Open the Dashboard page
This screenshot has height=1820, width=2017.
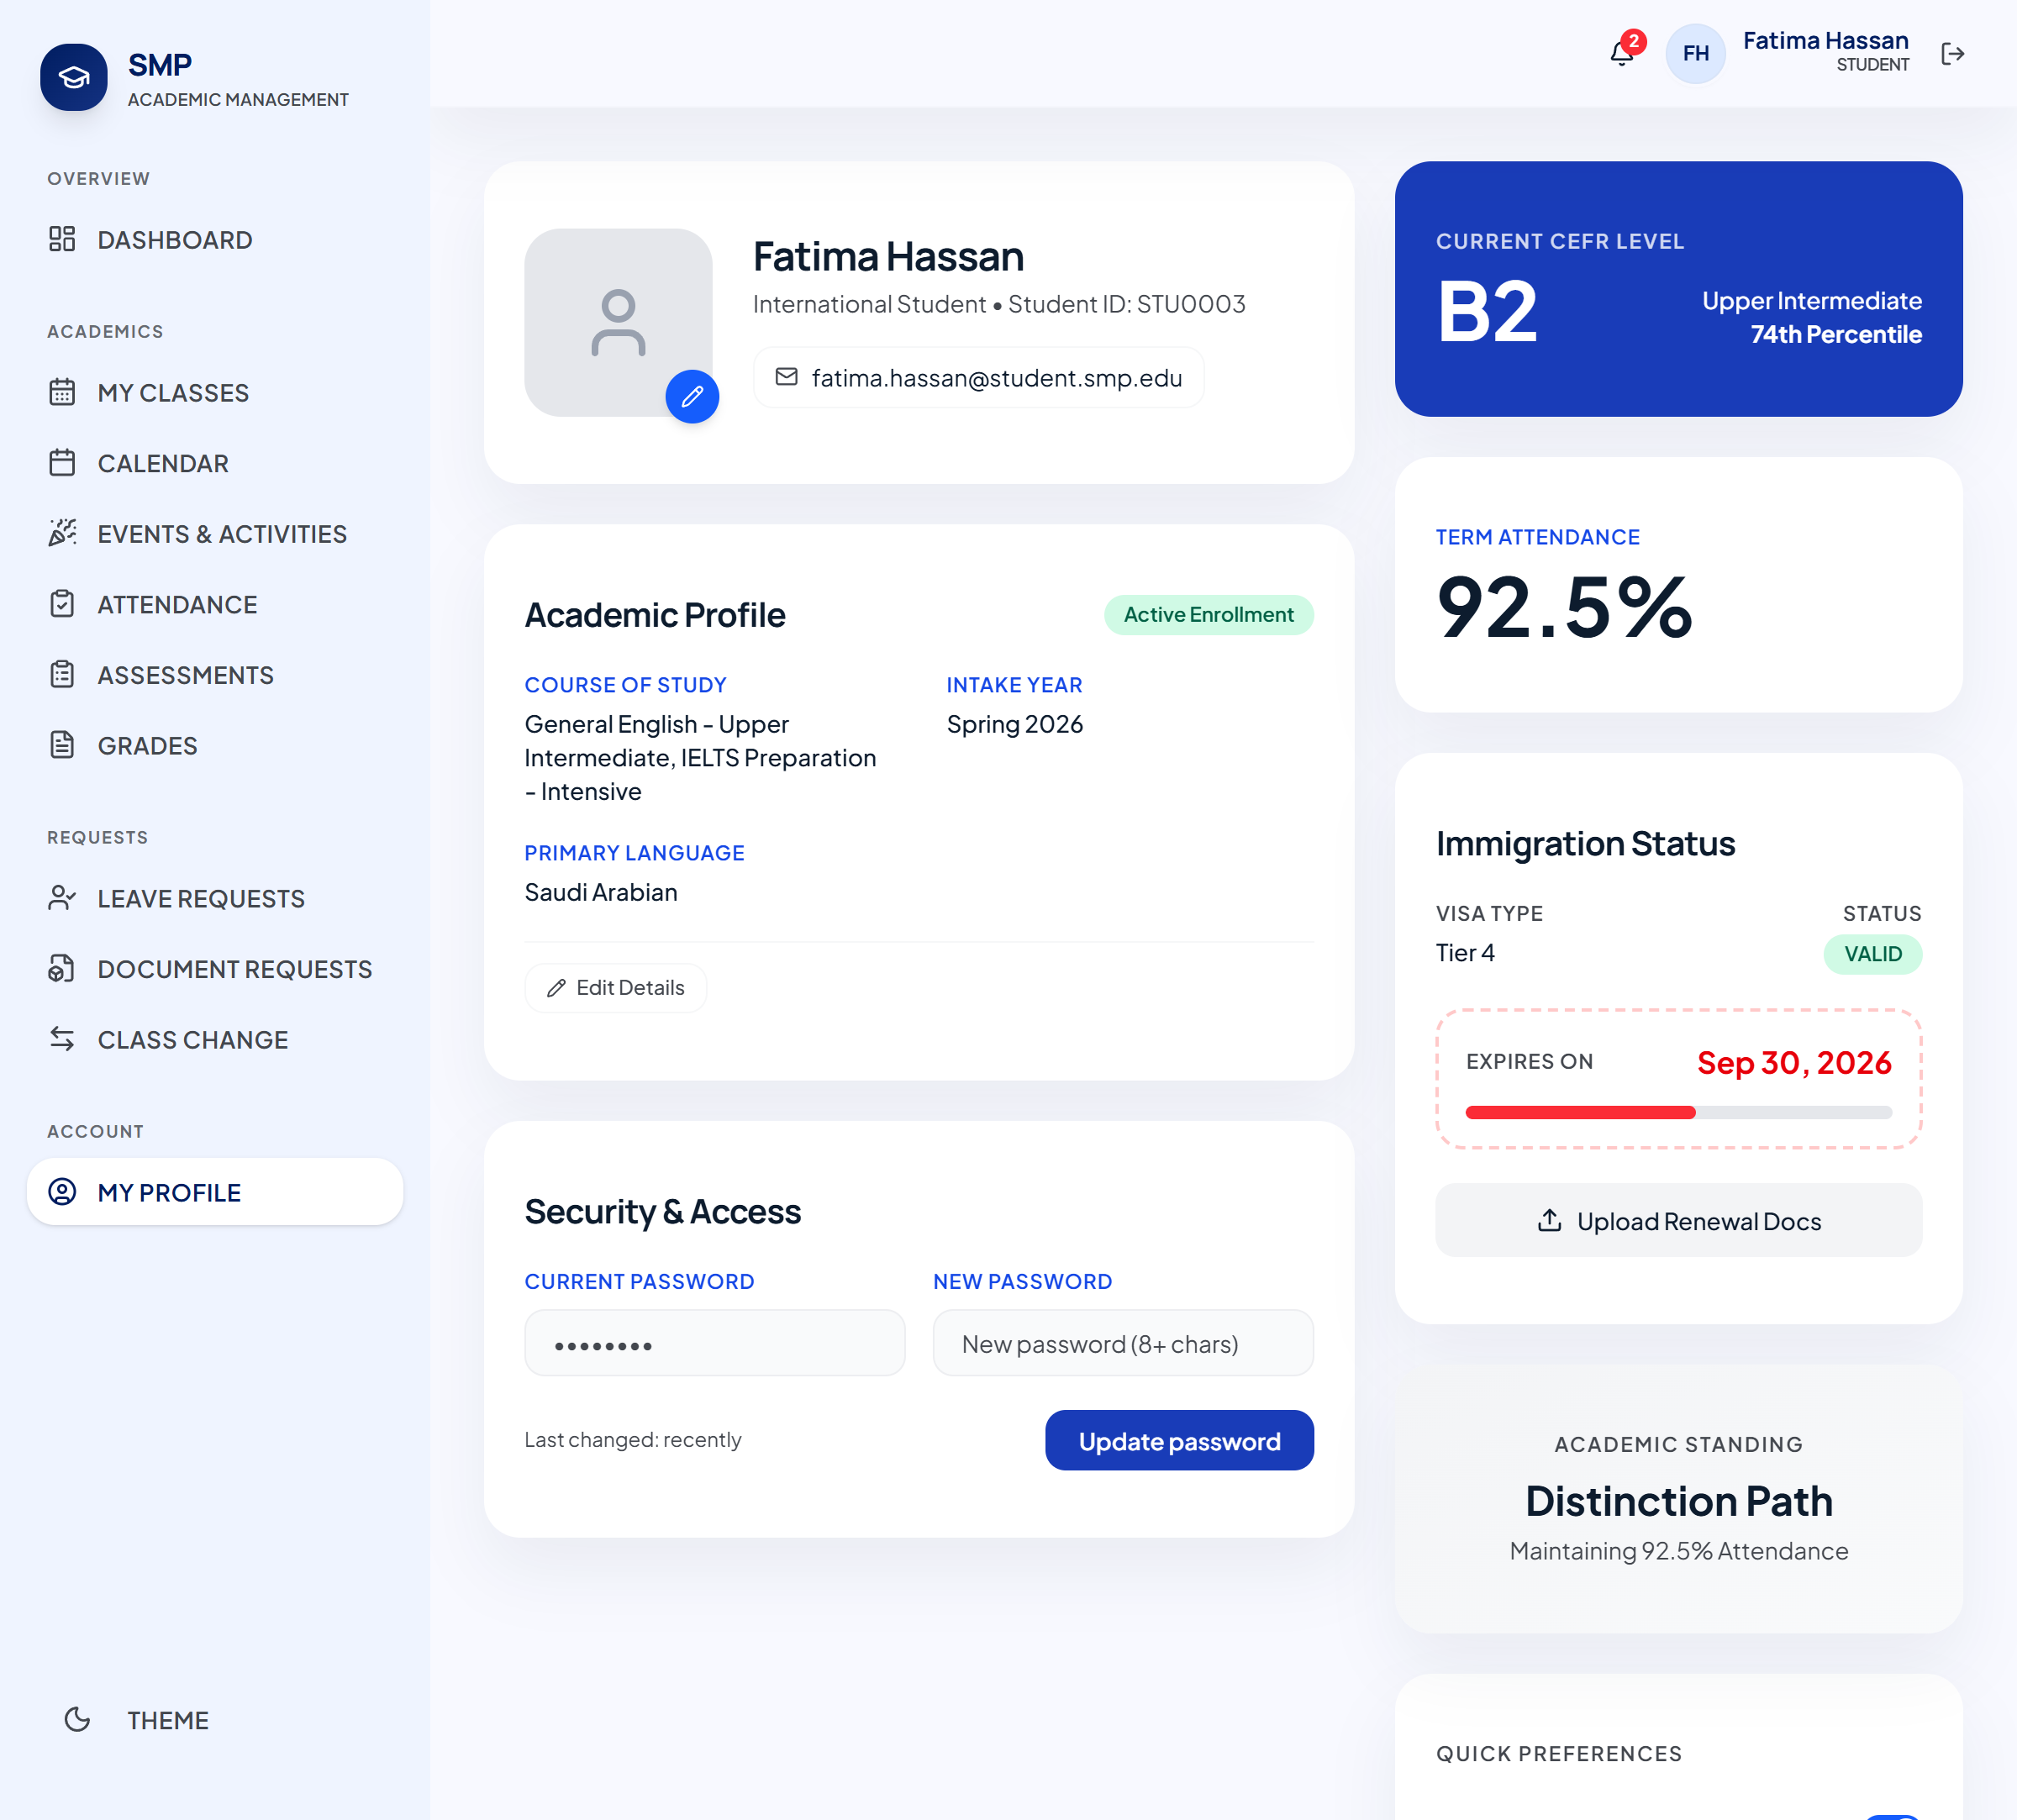pos(215,240)
